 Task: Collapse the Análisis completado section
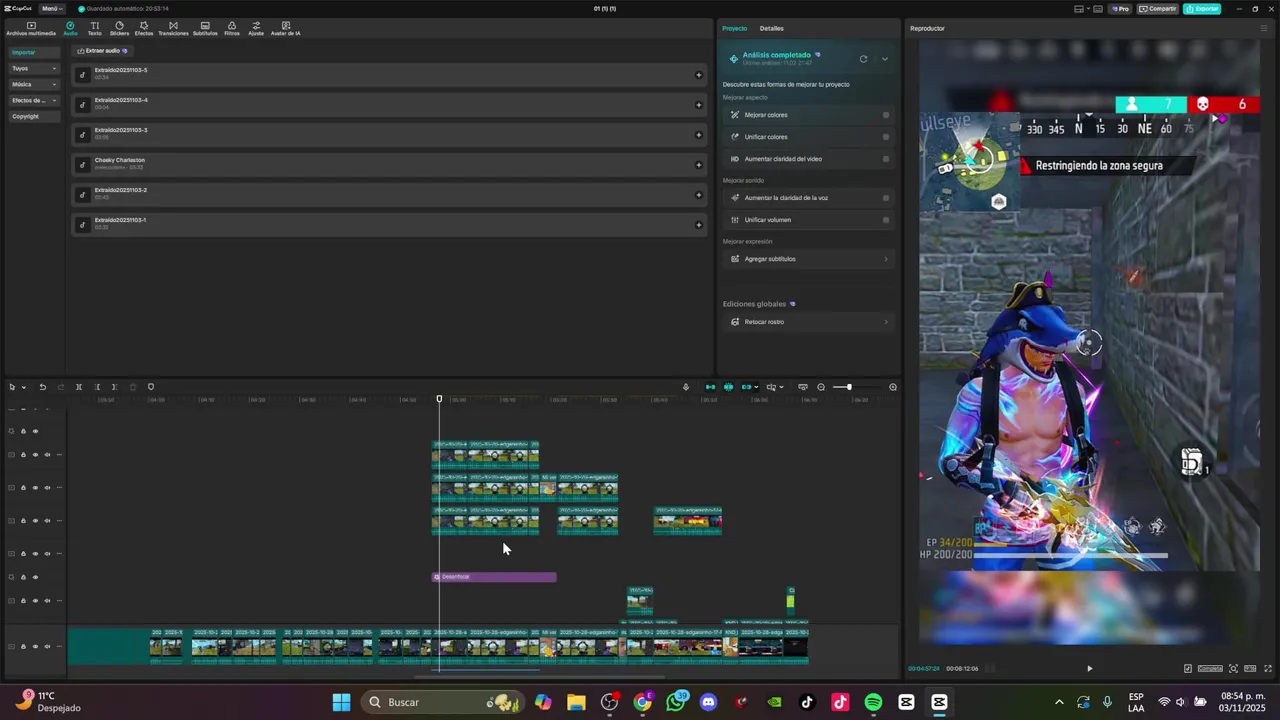click(885, 59)
